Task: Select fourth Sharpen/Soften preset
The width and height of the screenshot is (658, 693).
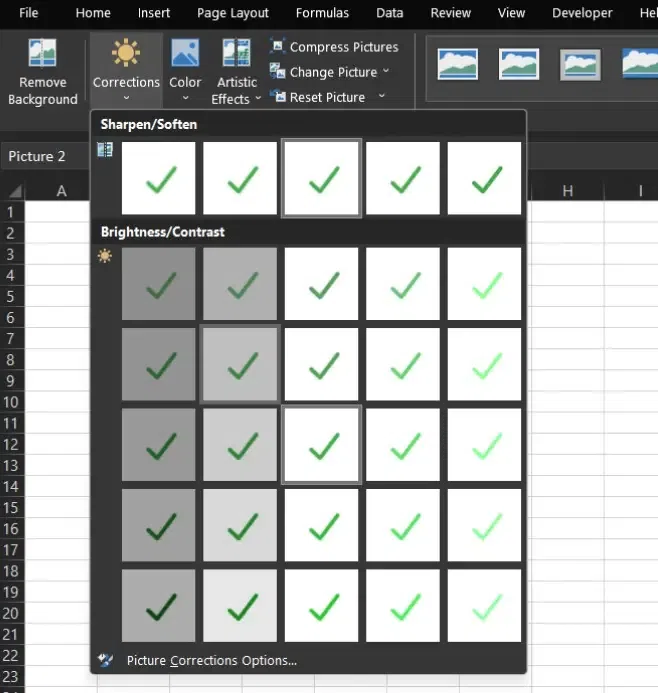Action: click(403, 178)
